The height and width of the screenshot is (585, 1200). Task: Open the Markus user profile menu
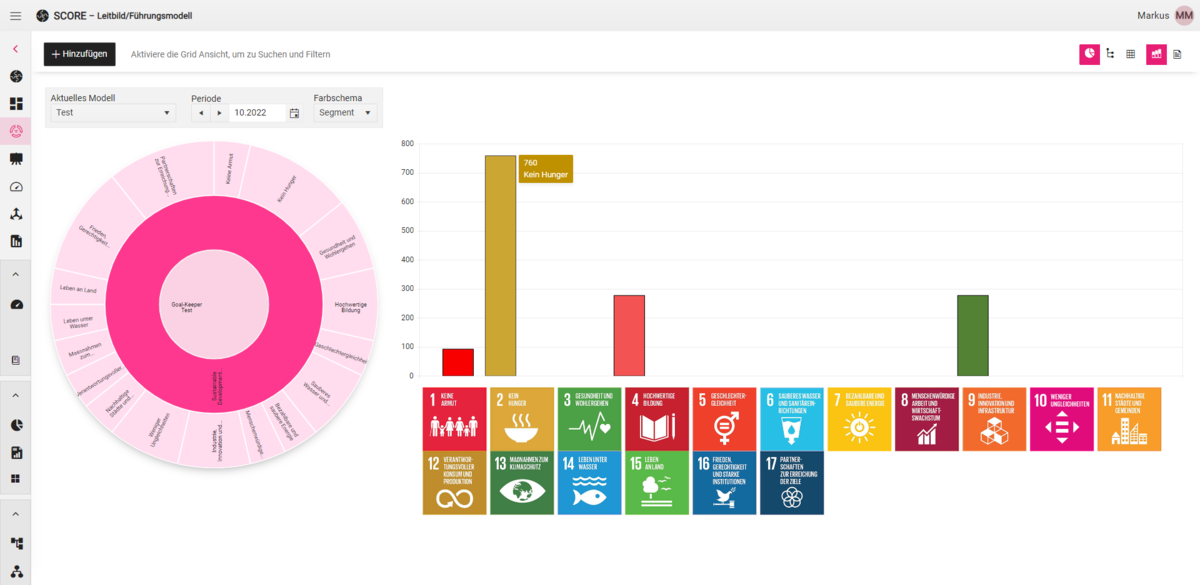pyautogui.click(x=1183, y=16)
